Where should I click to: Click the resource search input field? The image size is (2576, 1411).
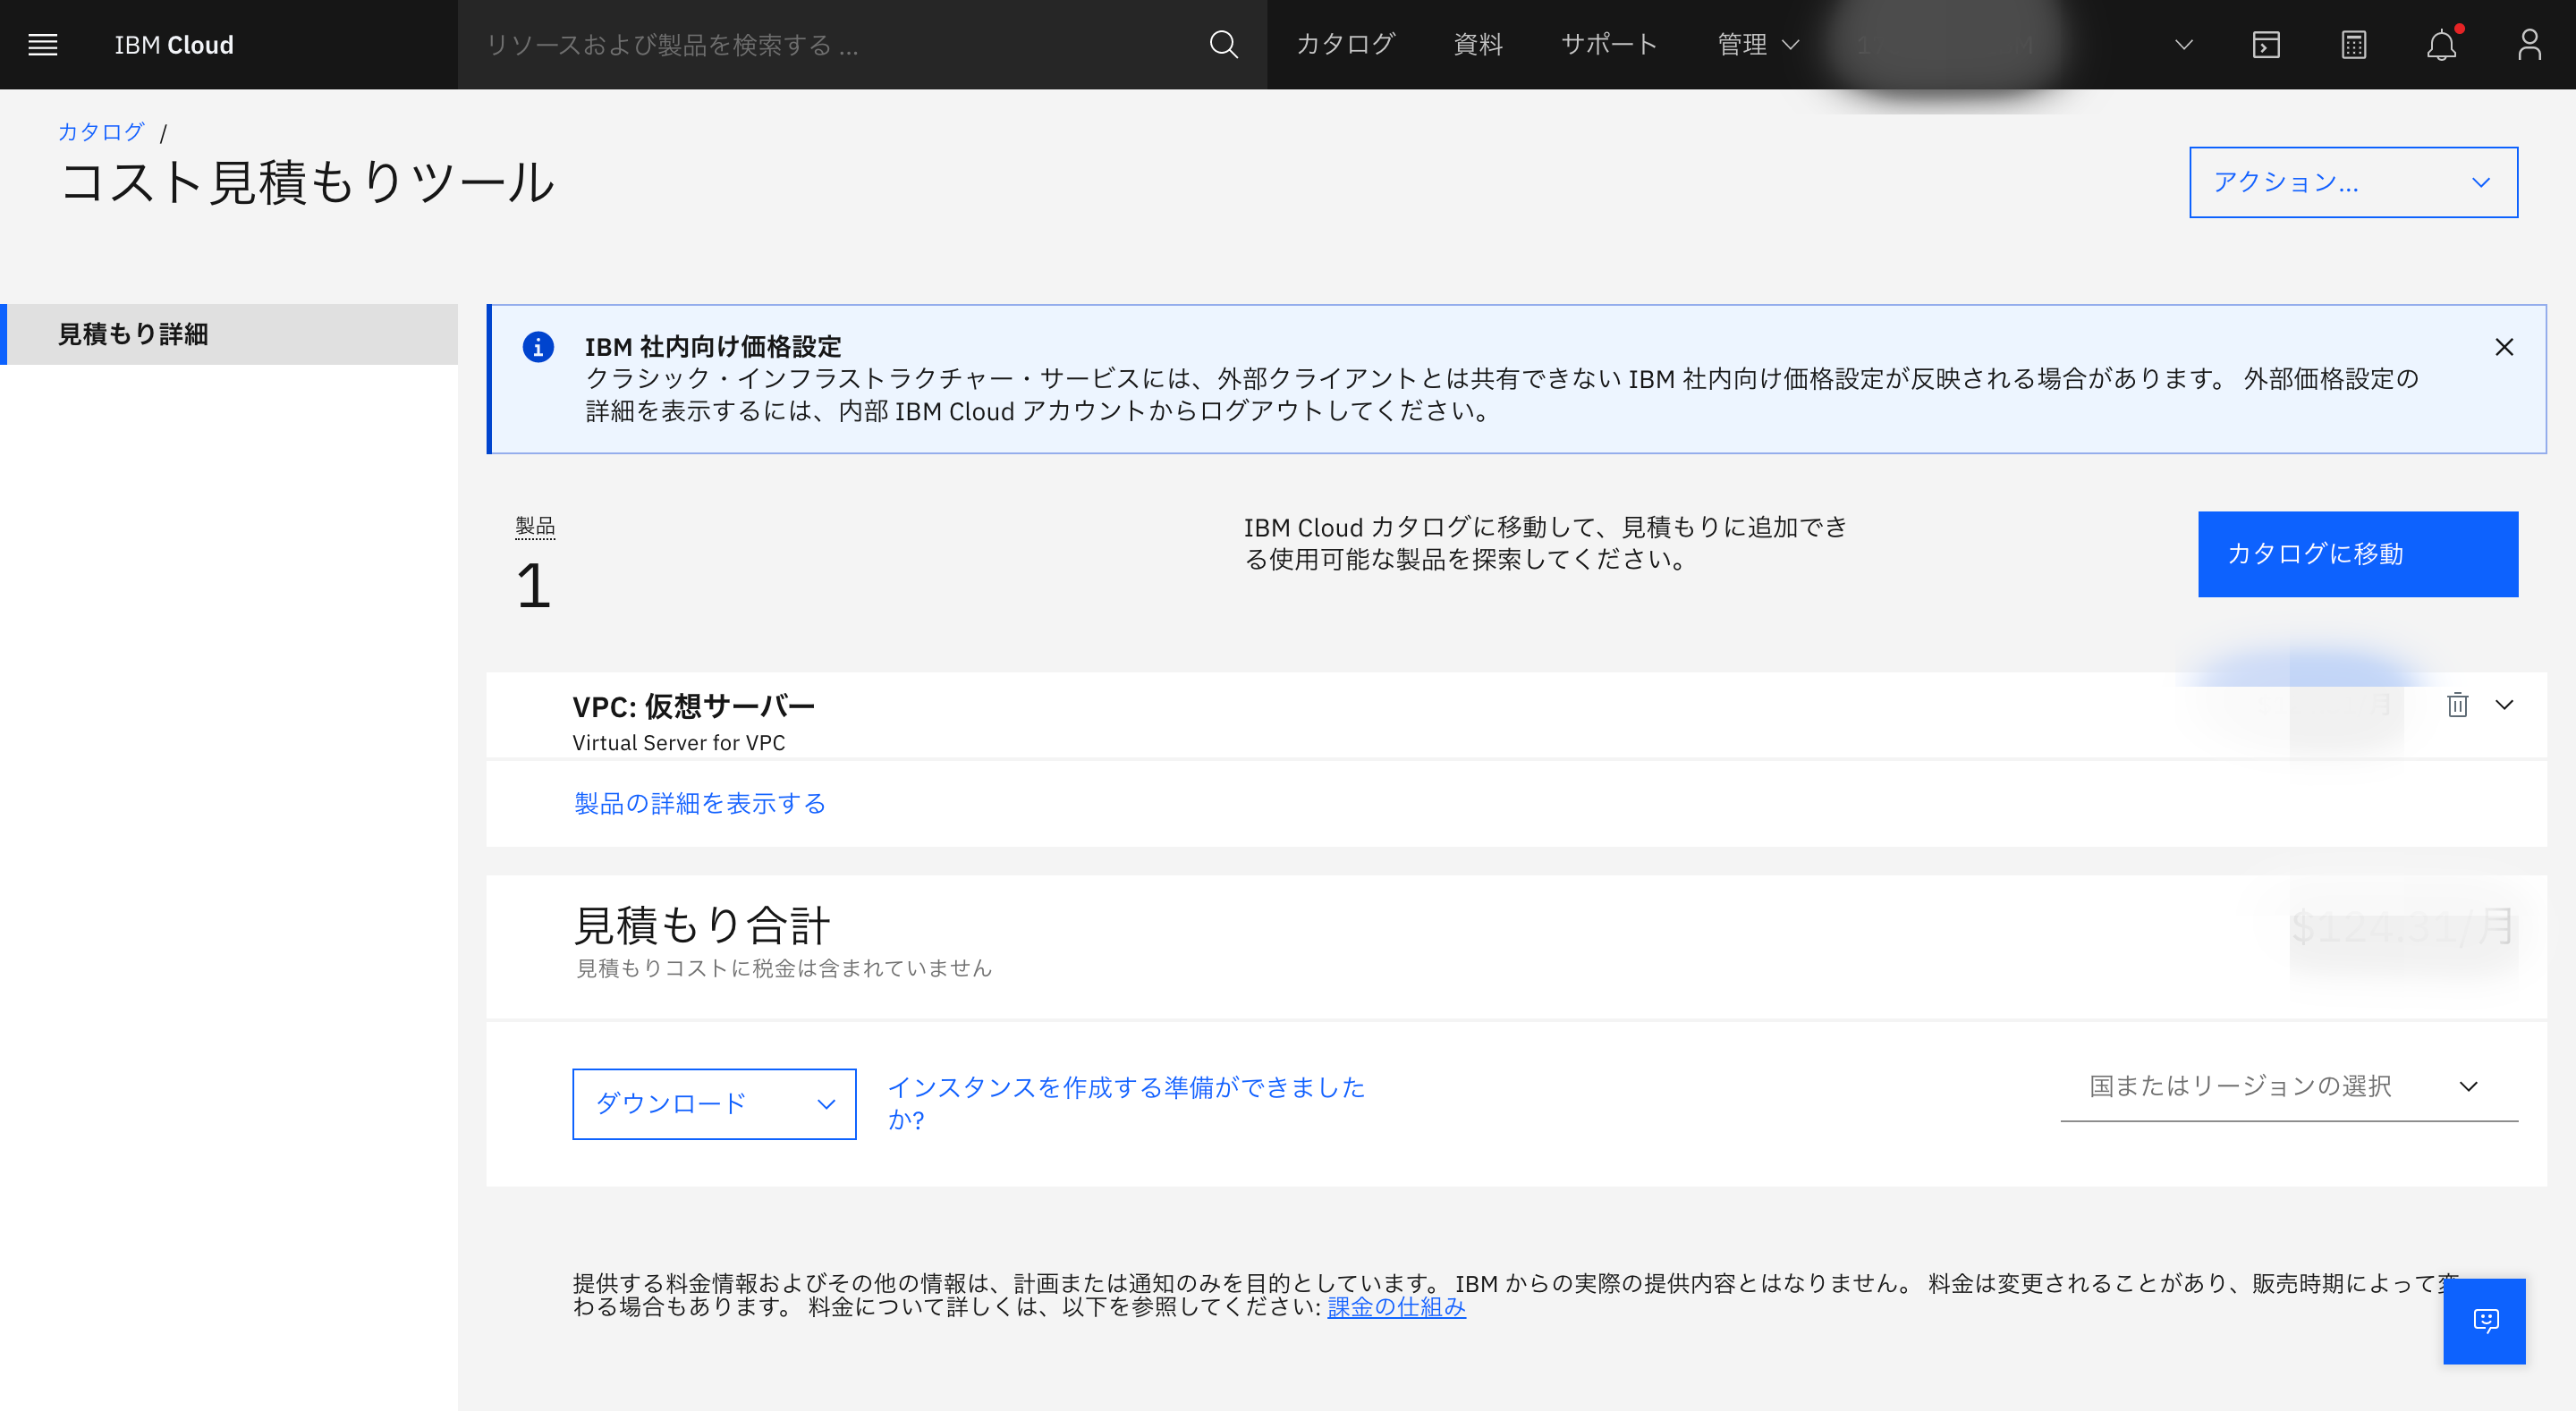(x=800, y=44)
